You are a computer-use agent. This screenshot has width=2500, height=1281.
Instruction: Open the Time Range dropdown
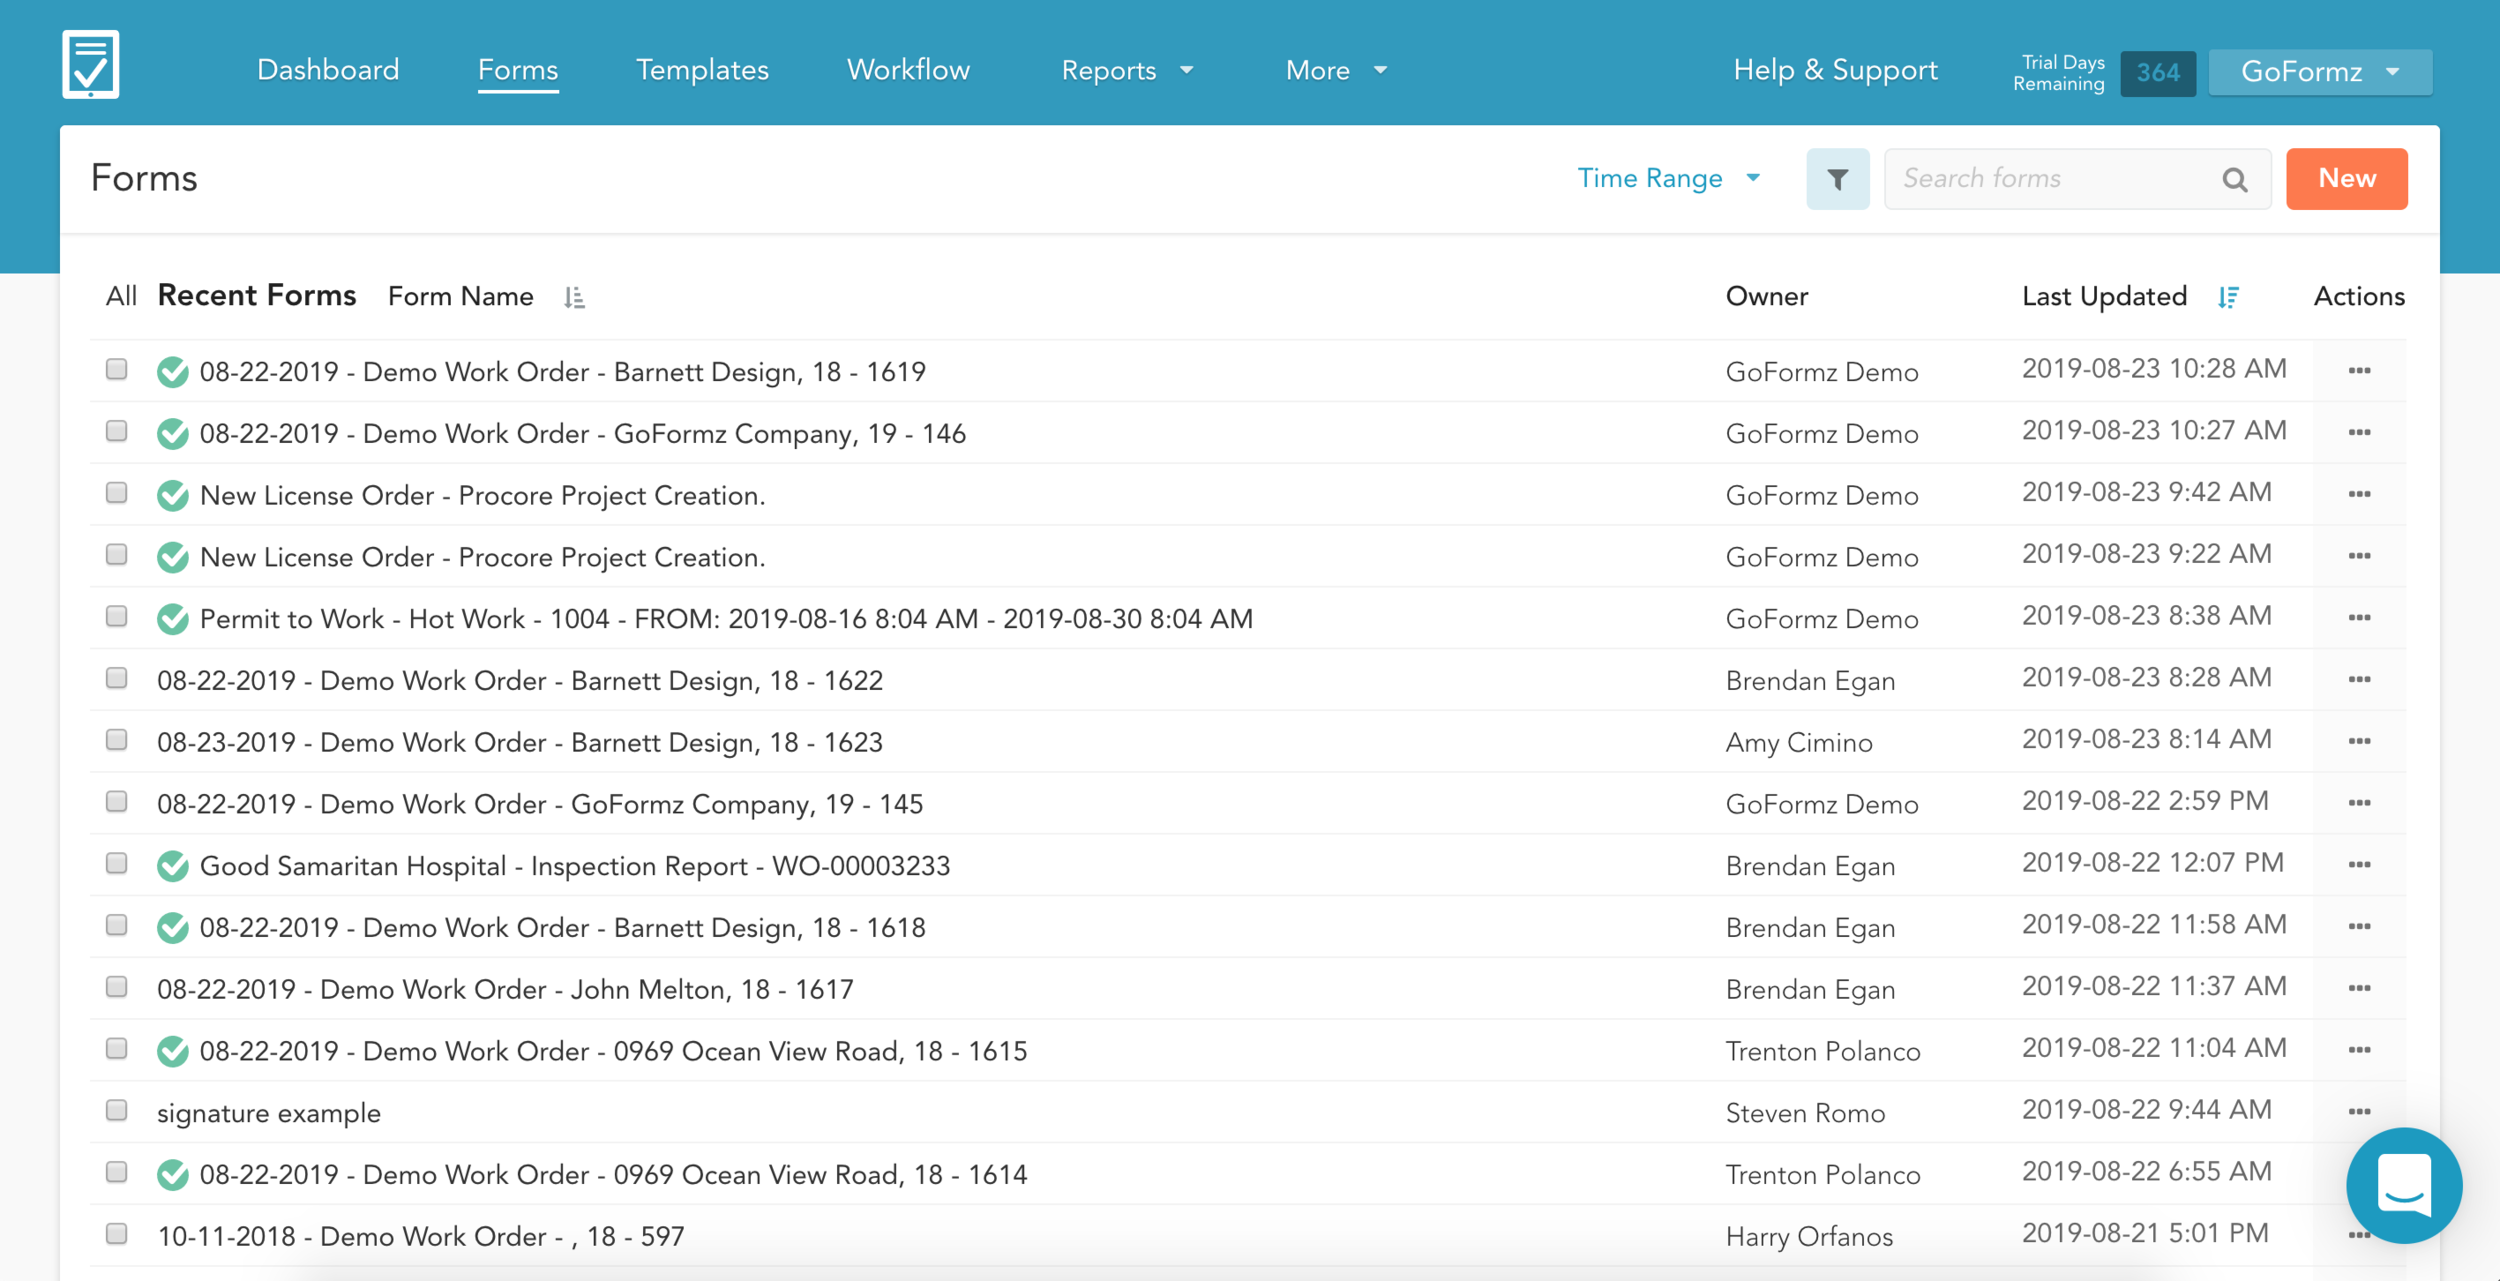(1668, 179)
